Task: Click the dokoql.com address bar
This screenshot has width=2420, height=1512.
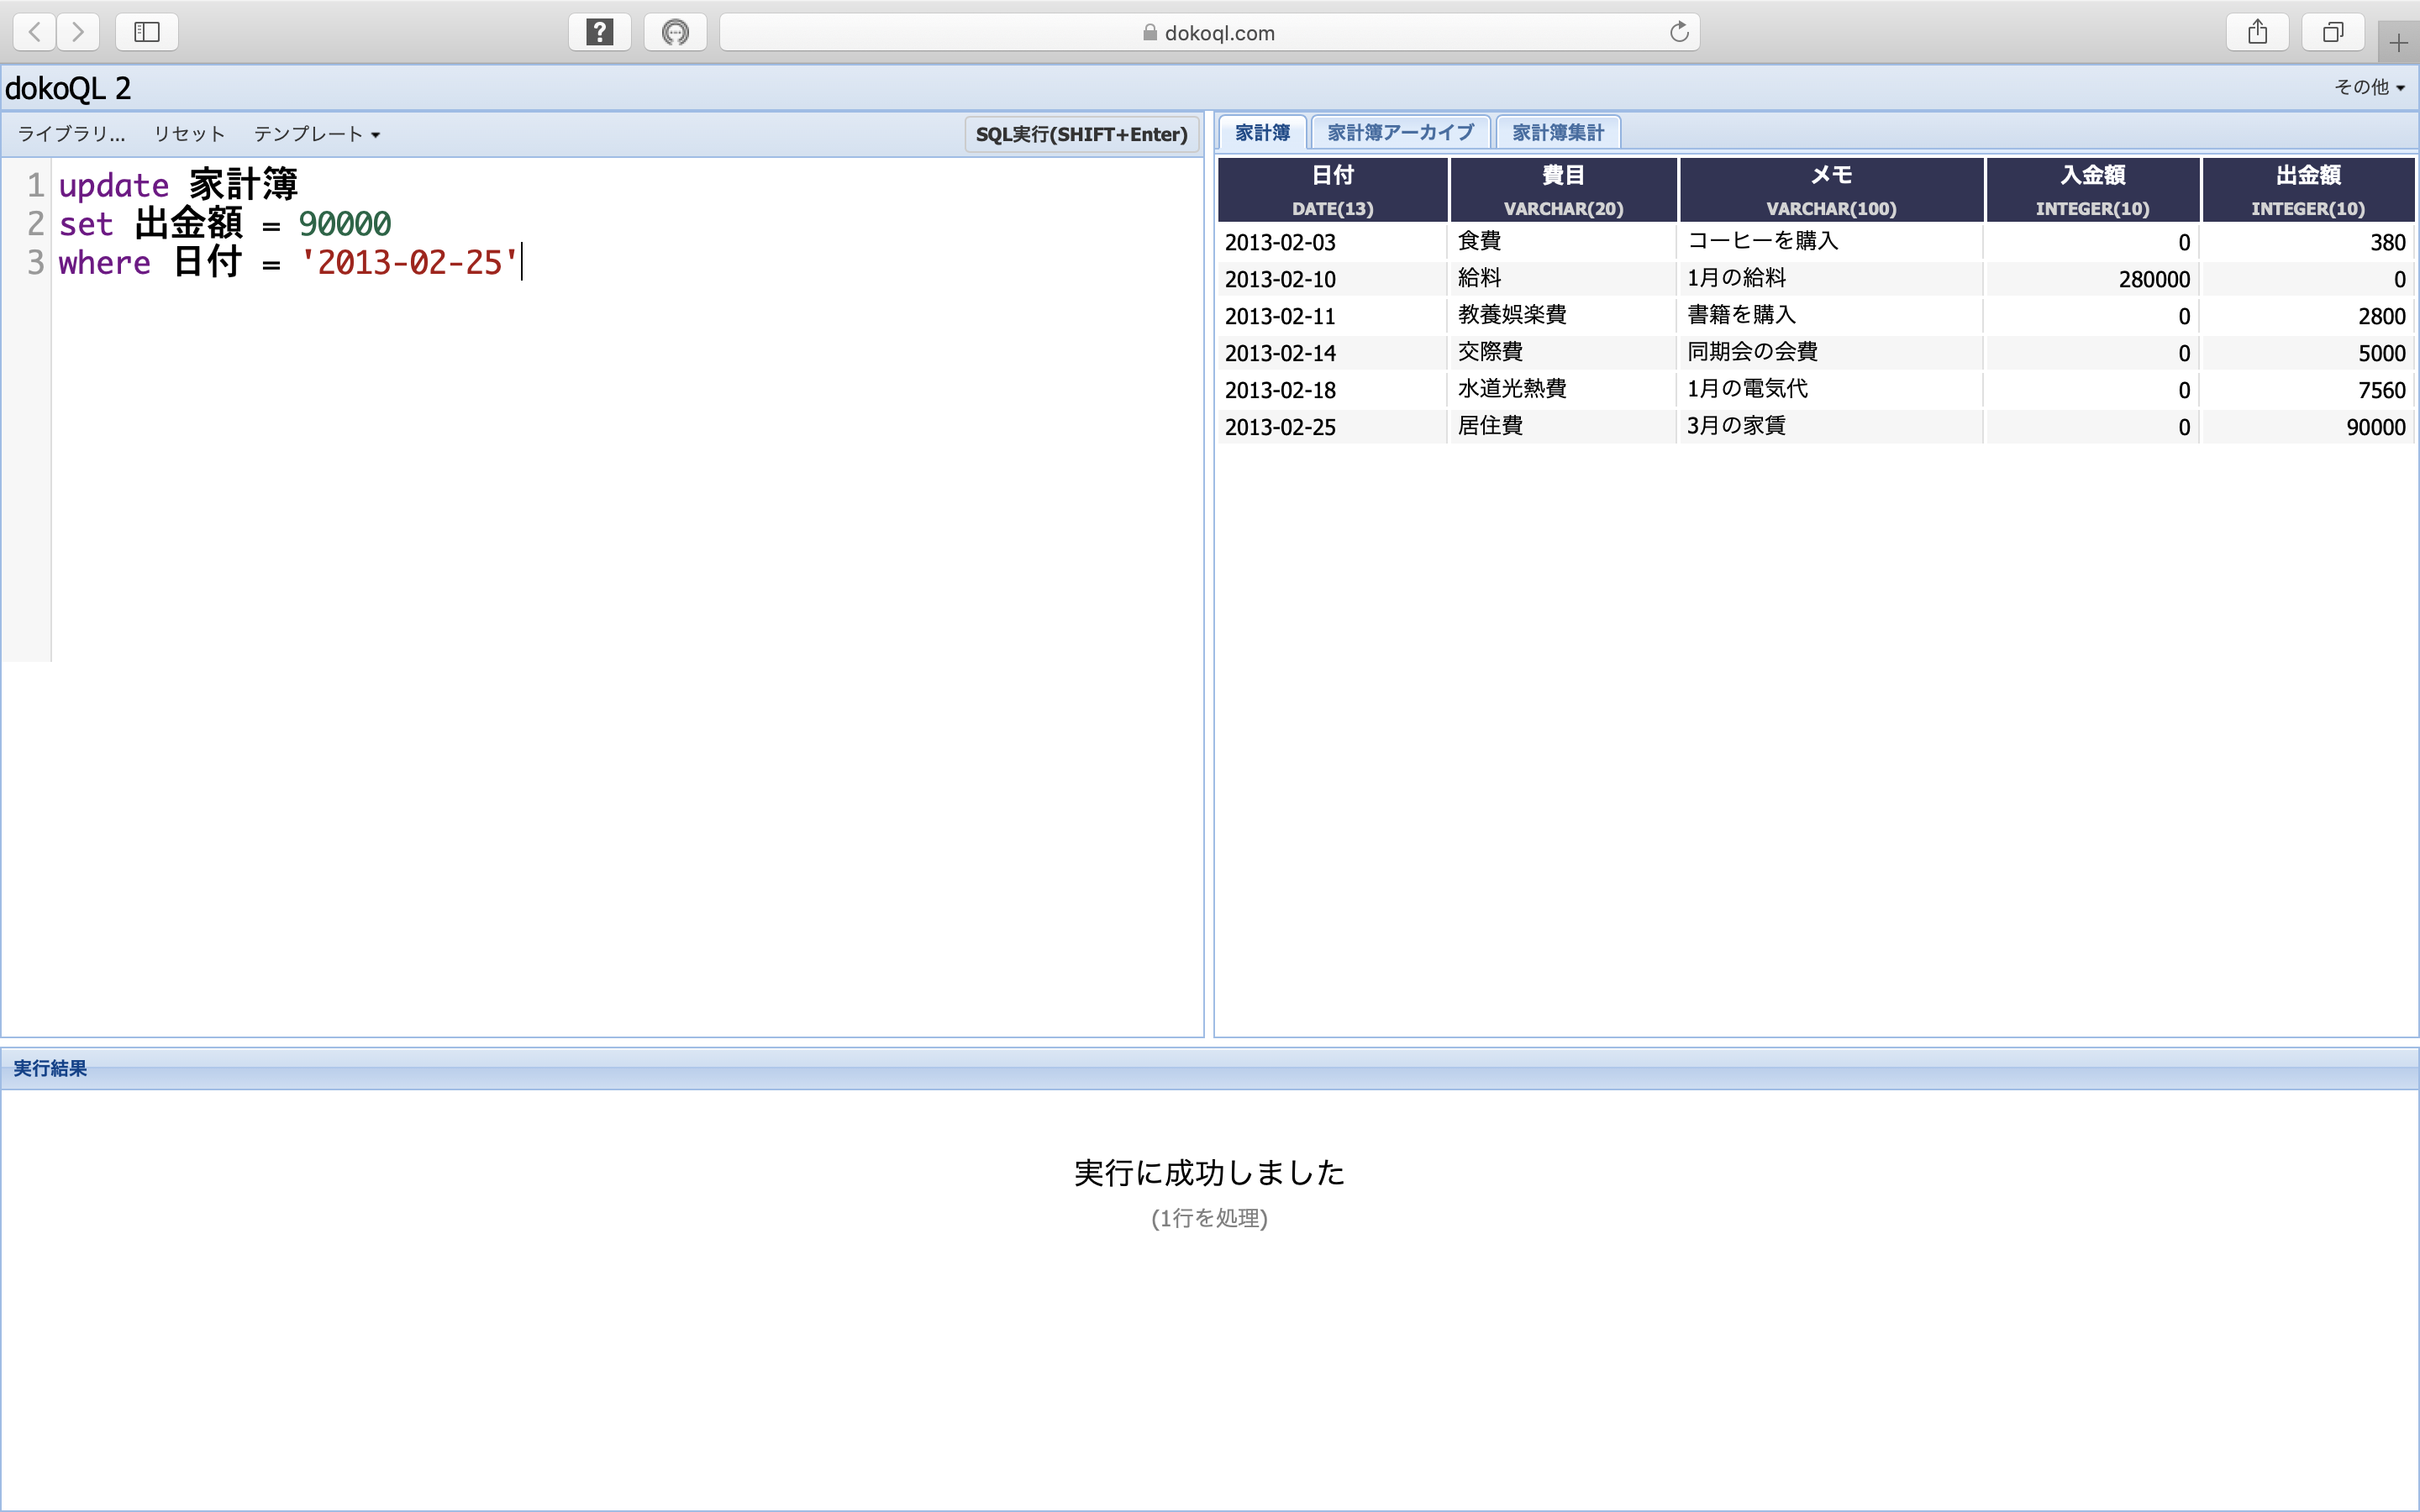Action: (x=1208, y=32)
